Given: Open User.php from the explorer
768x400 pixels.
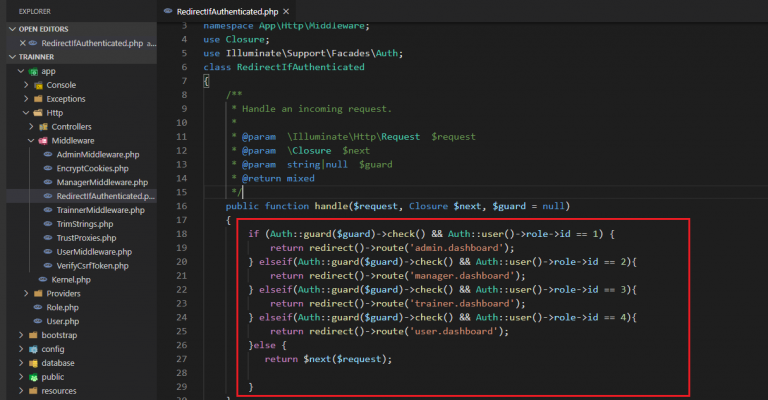Looking at the screenshot, I should (63, 321).
